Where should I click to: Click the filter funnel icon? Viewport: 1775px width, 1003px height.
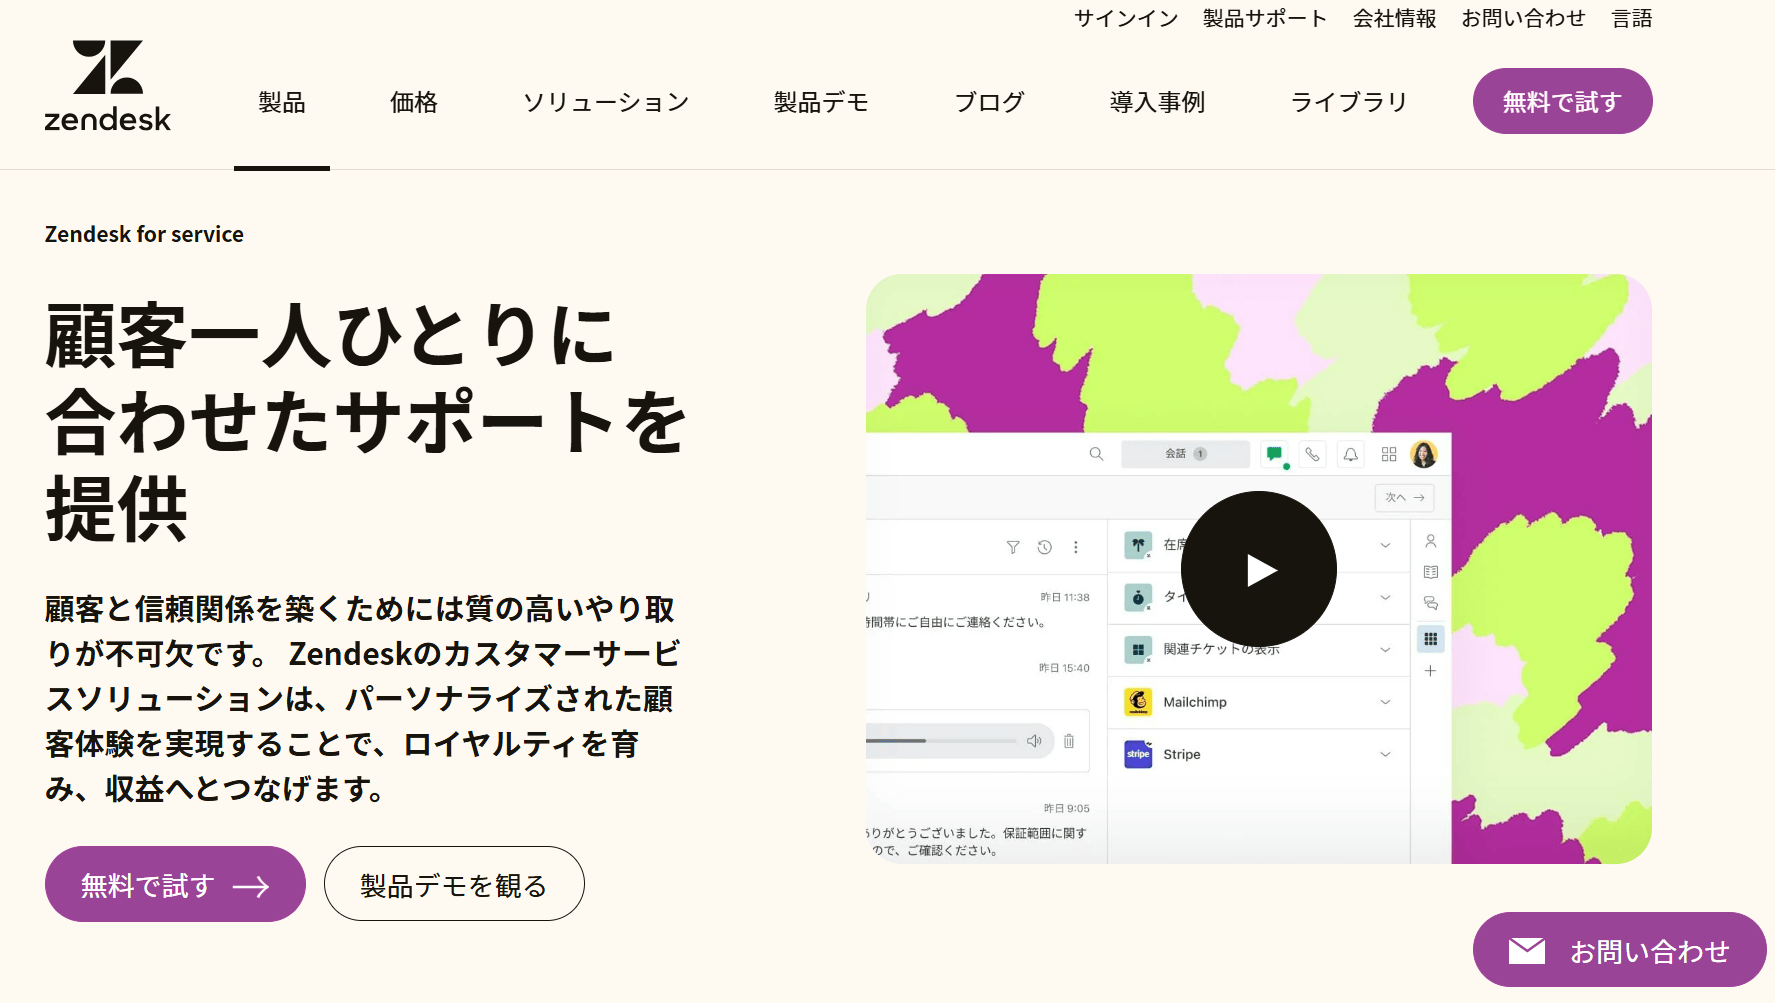tap(1013, 547)
